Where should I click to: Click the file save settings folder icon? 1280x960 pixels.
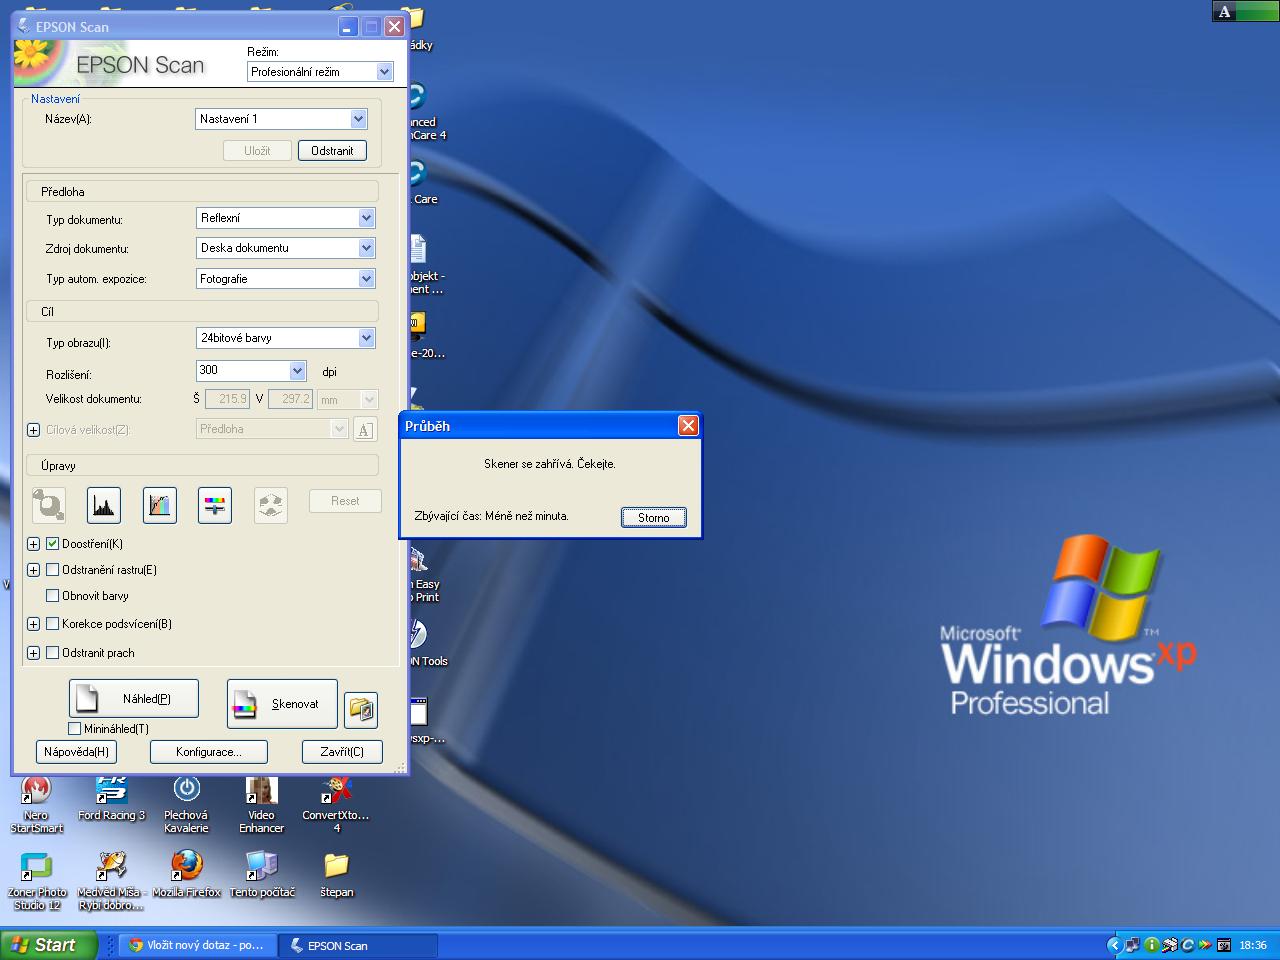361,709
